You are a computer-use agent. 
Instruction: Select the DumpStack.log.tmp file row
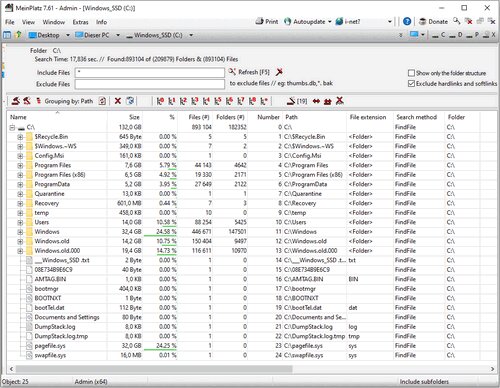pos(252,336)
